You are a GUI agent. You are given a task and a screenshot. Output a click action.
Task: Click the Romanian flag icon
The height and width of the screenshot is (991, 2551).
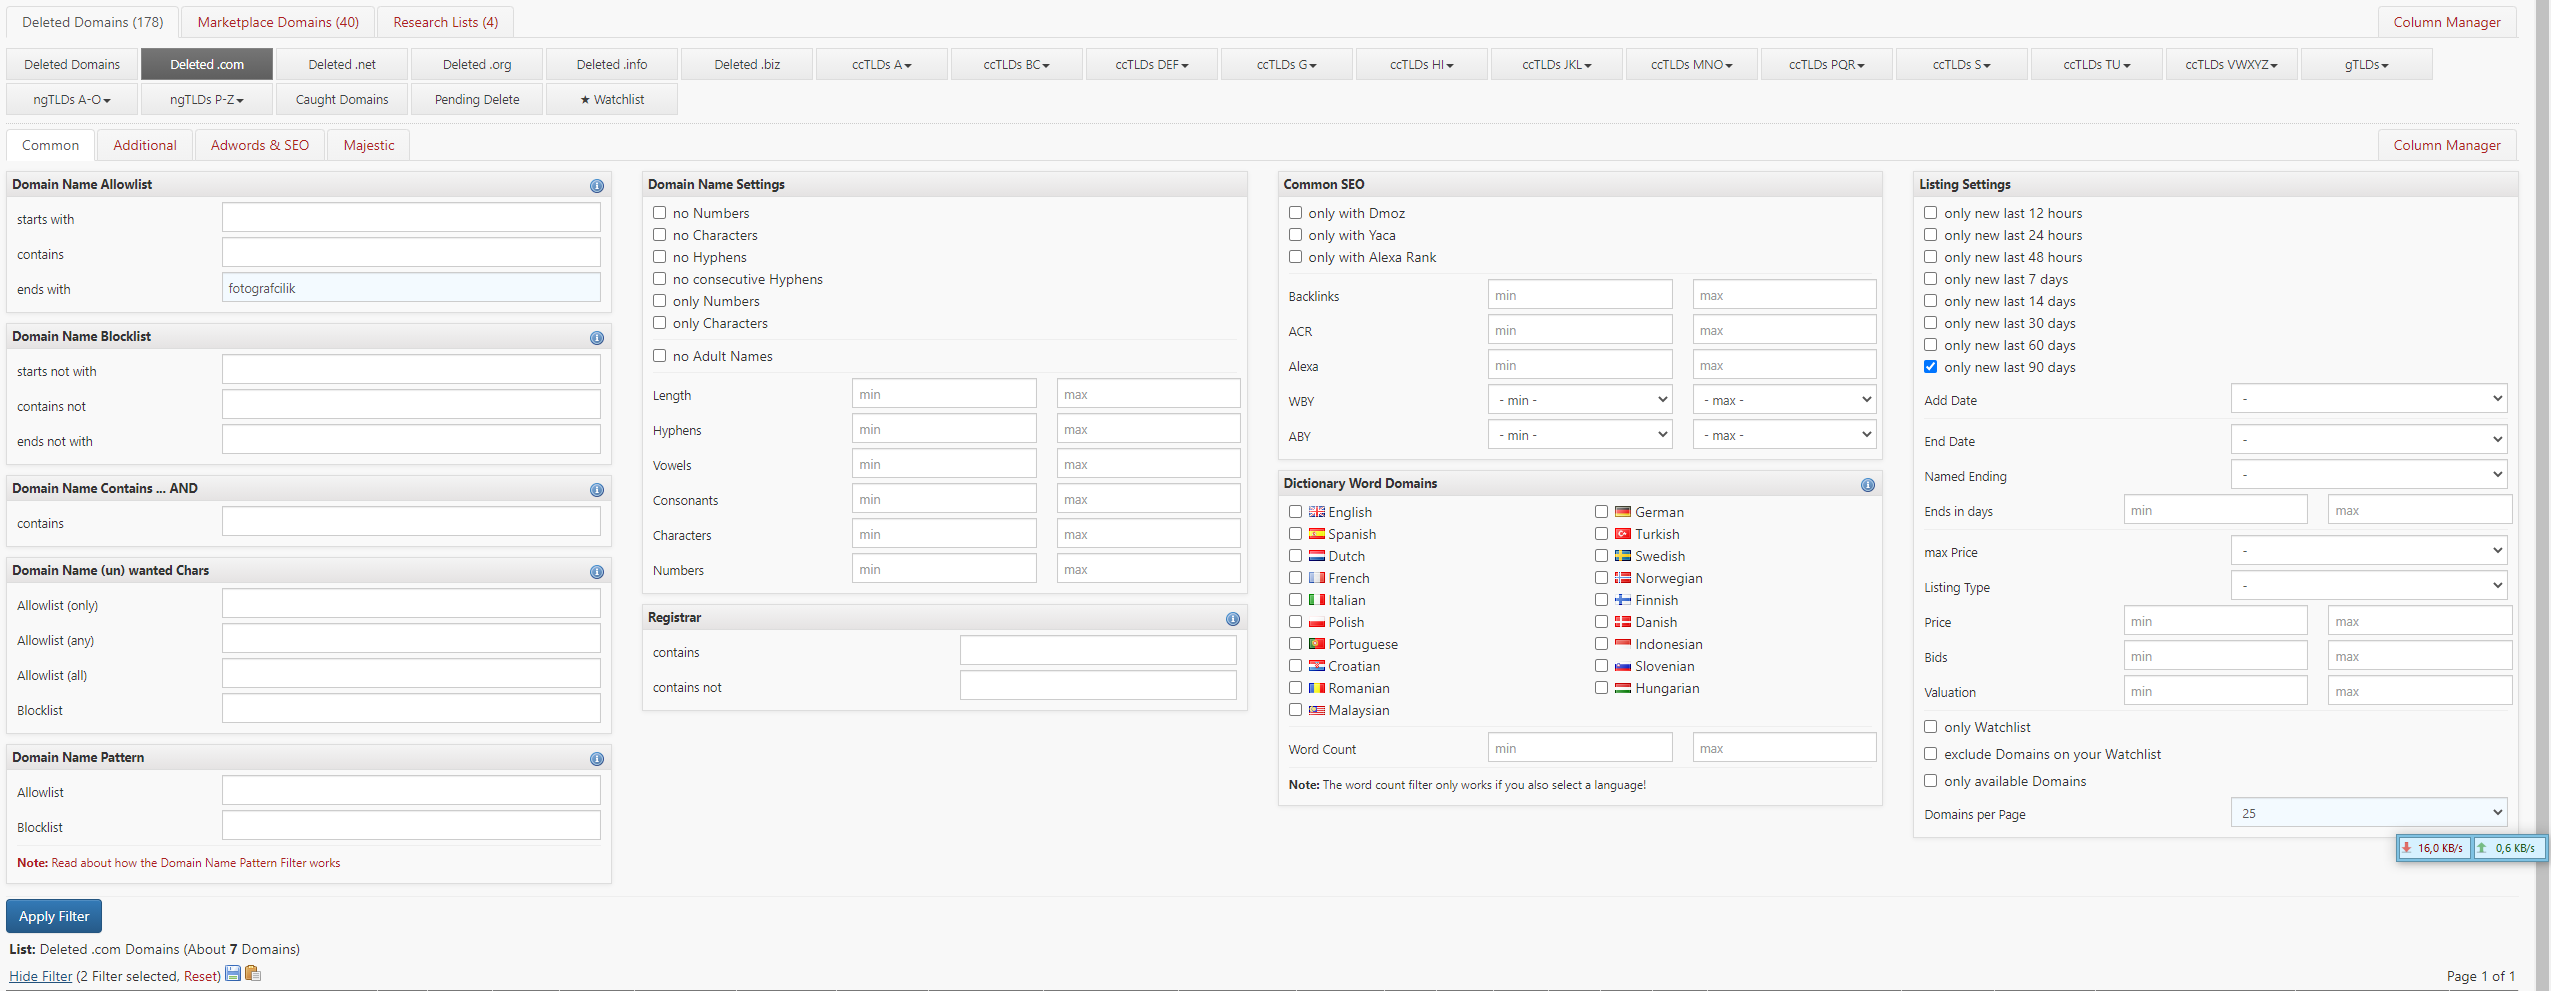1317,688
